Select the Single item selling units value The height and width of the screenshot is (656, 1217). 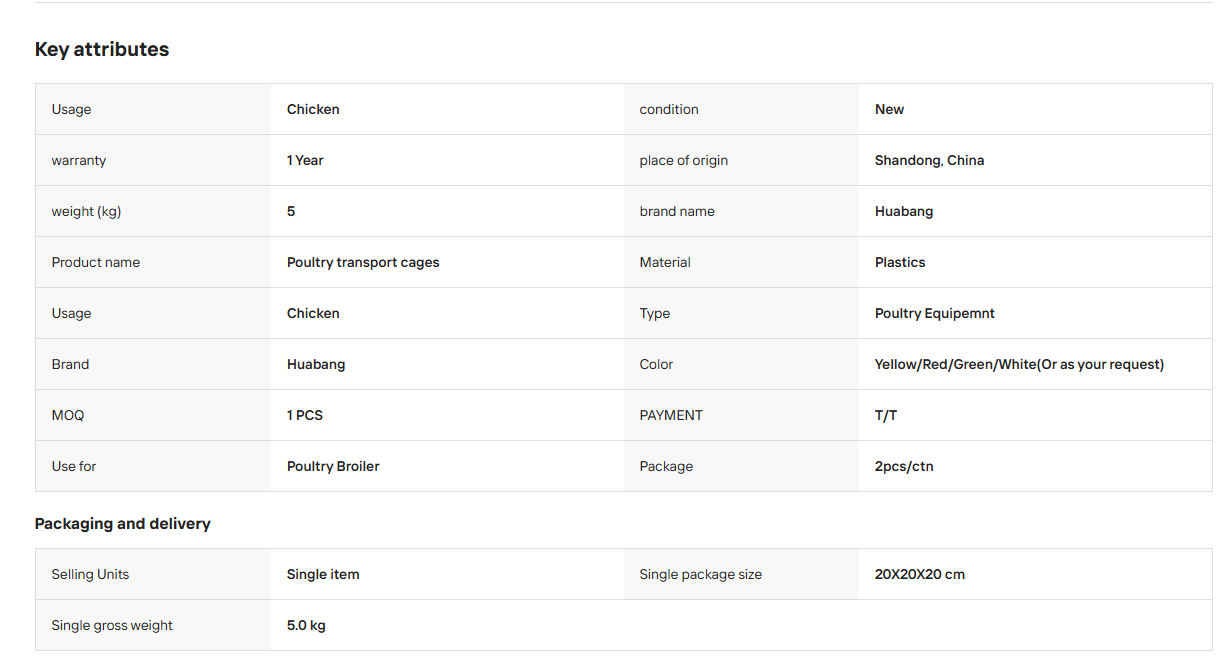click(323, 574)
